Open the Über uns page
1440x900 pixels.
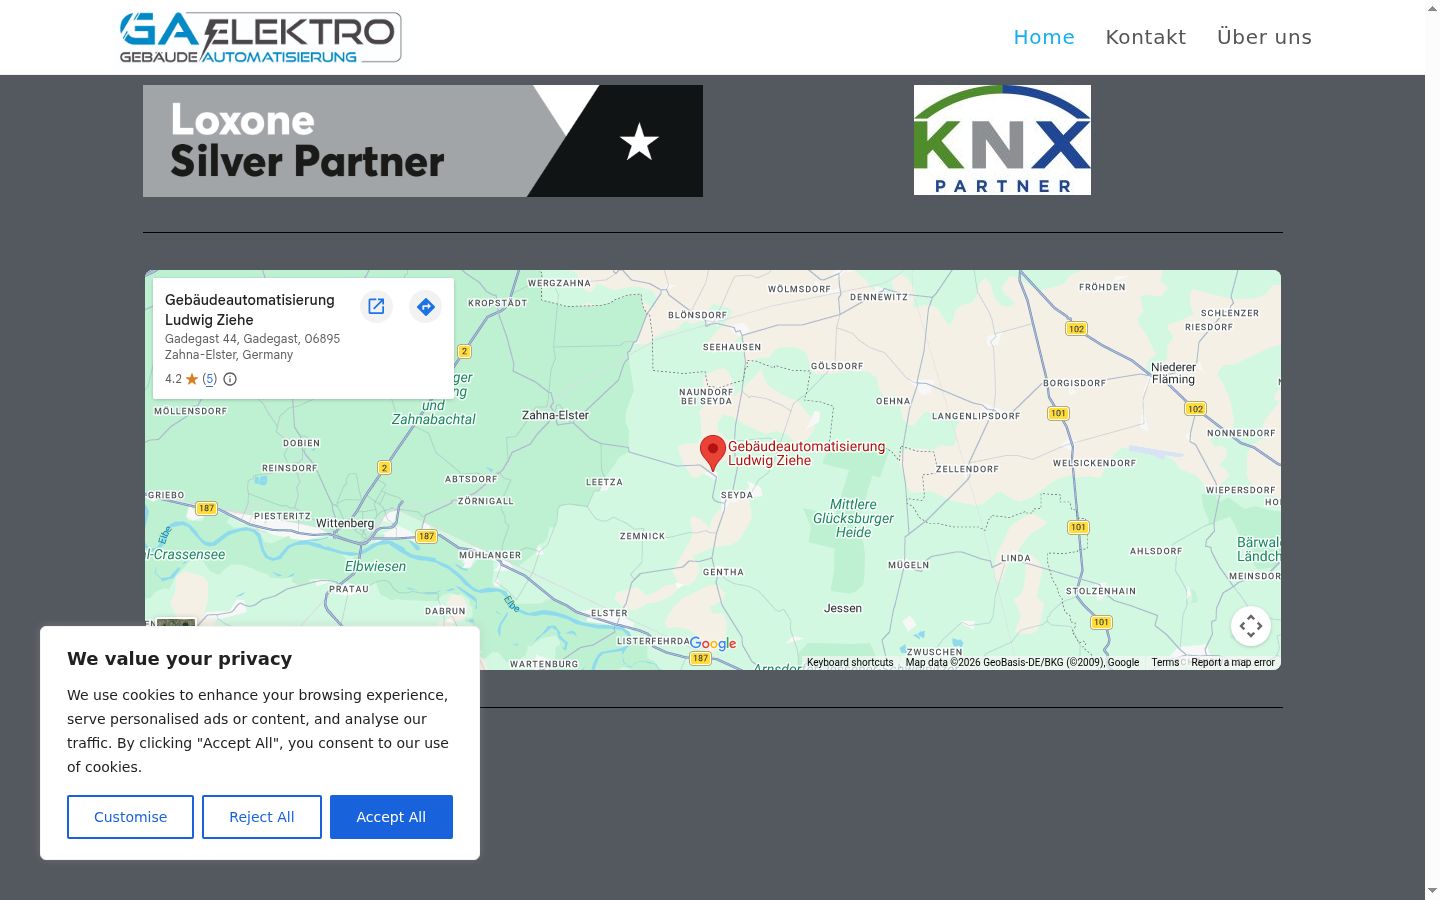click(1264, 37)
